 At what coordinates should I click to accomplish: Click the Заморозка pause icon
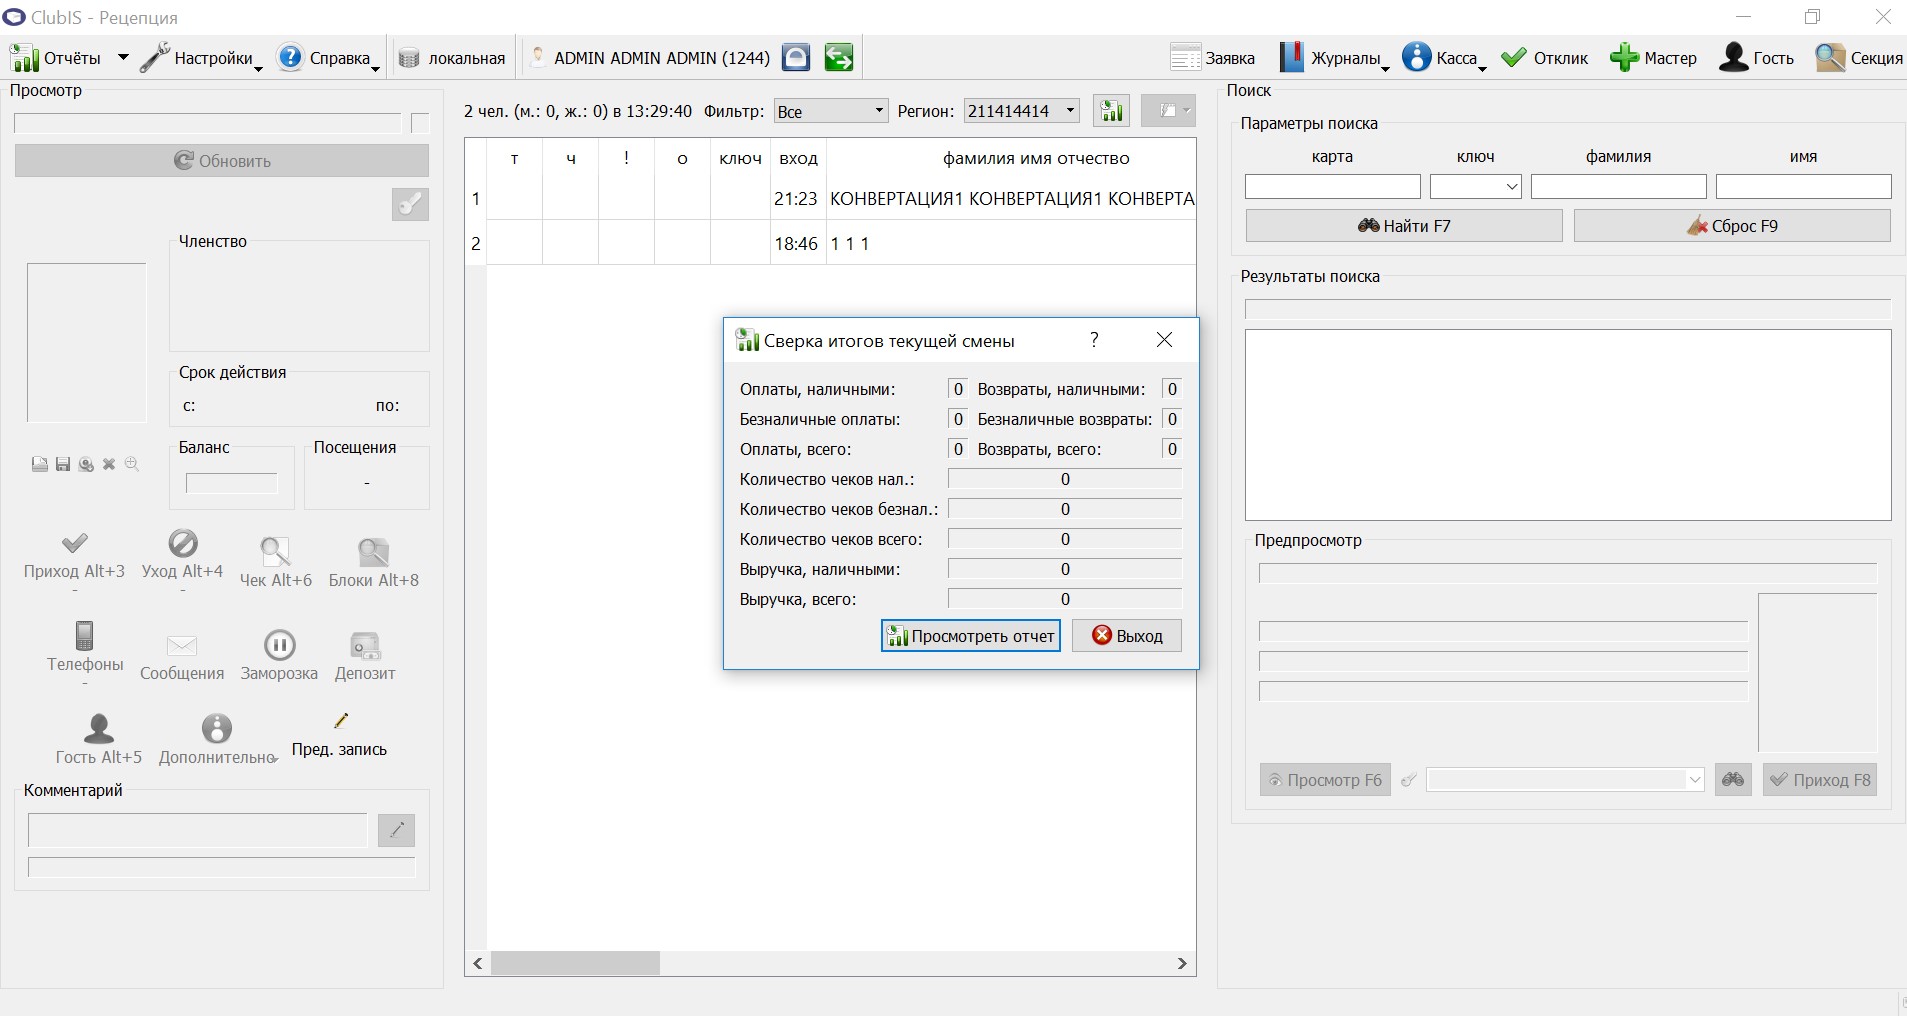[279, 645]
